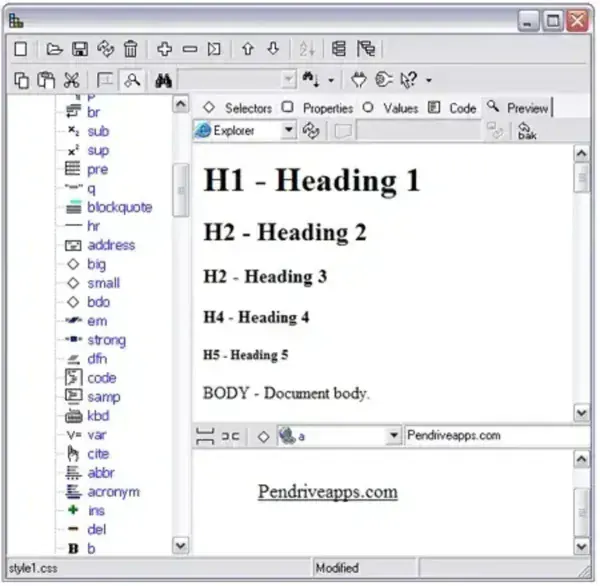Click the sort A-Z icon
Image resolution: width=600 pixels, height=586 pixels.
pos(307,49)
